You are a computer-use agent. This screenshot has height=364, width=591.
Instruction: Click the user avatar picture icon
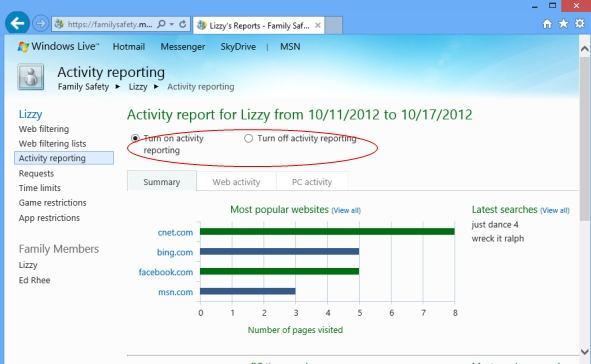pos(31,77)
